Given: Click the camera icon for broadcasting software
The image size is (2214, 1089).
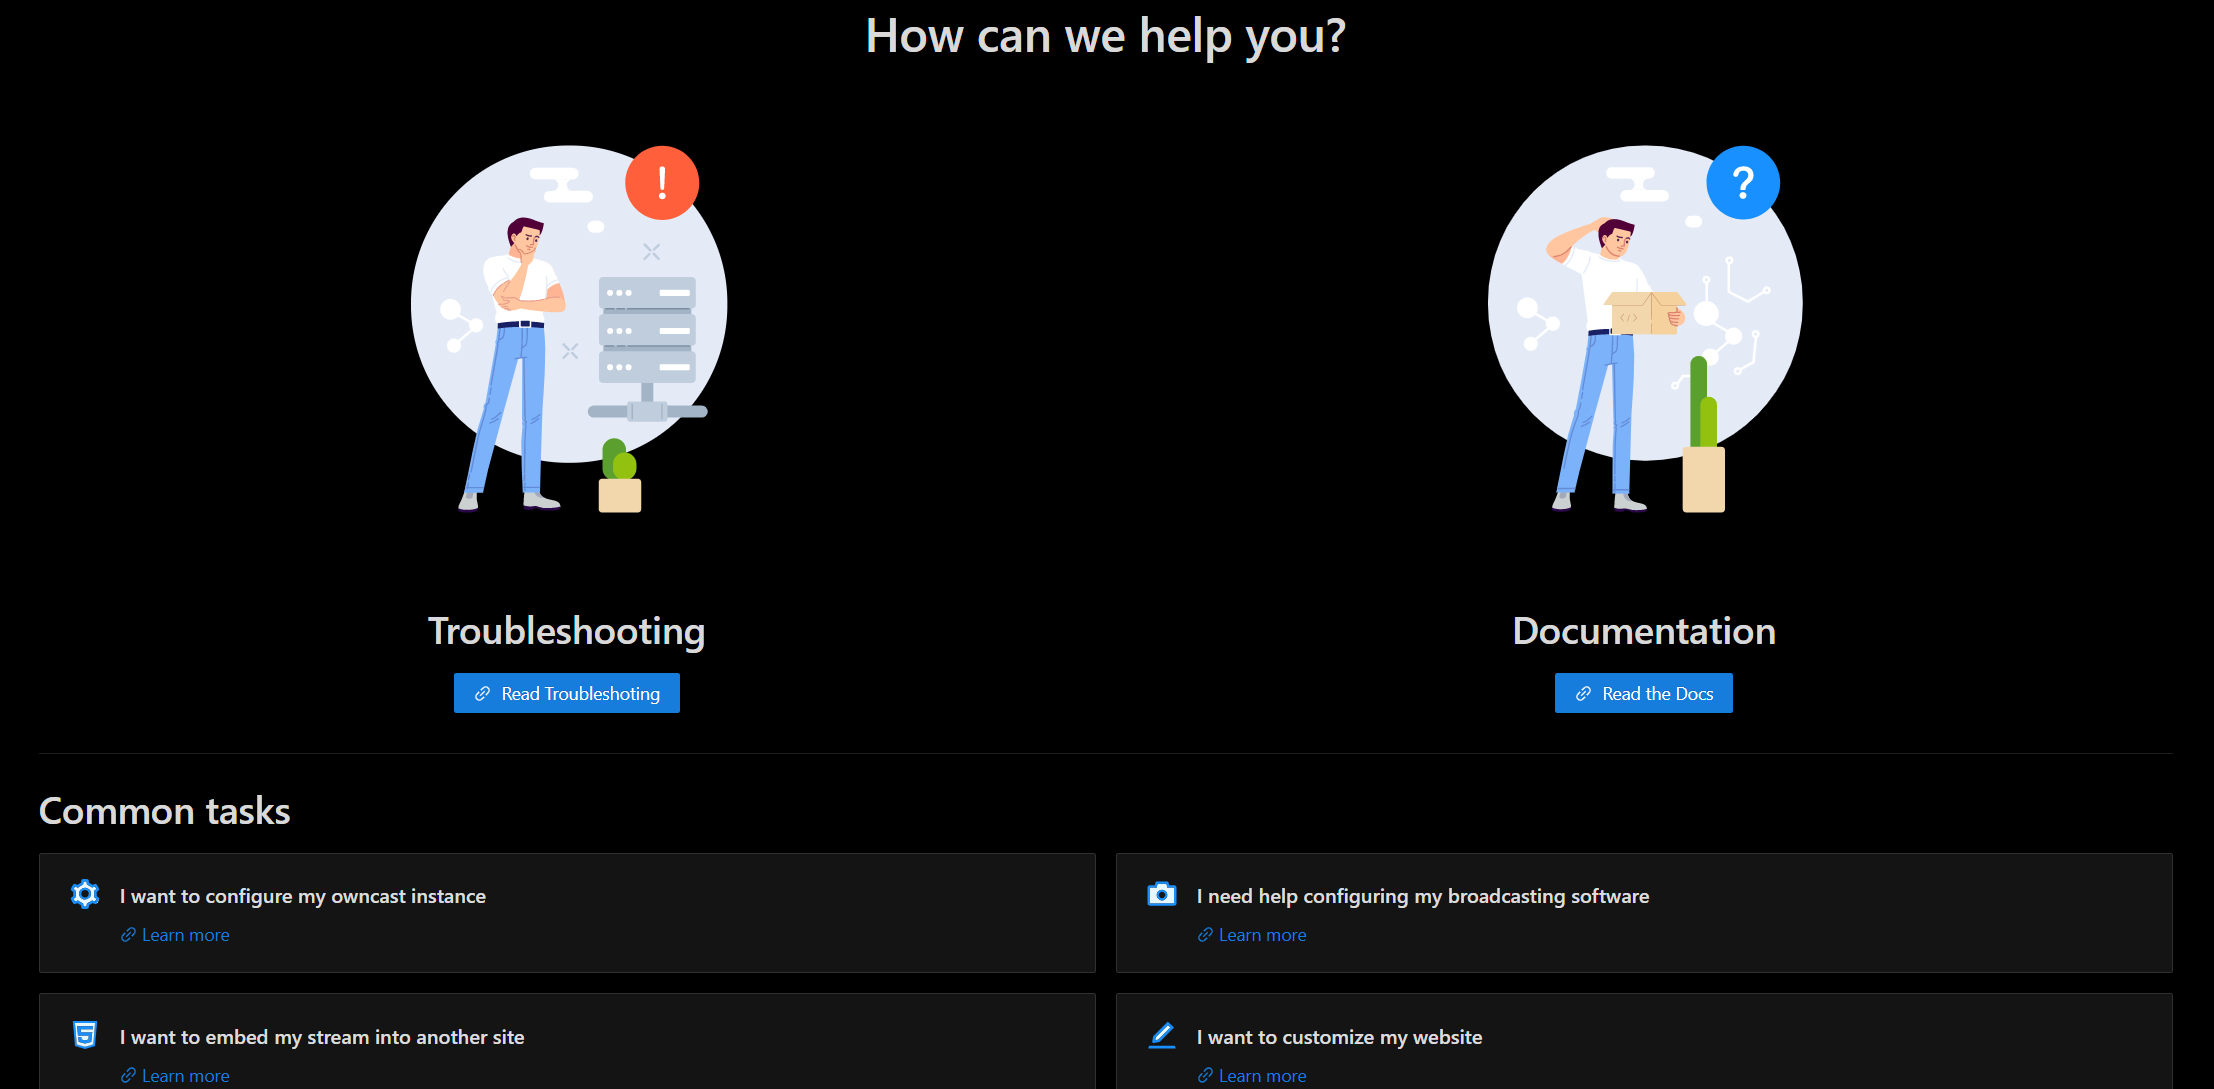Looking at the screenshot, I should (1161, 894).
